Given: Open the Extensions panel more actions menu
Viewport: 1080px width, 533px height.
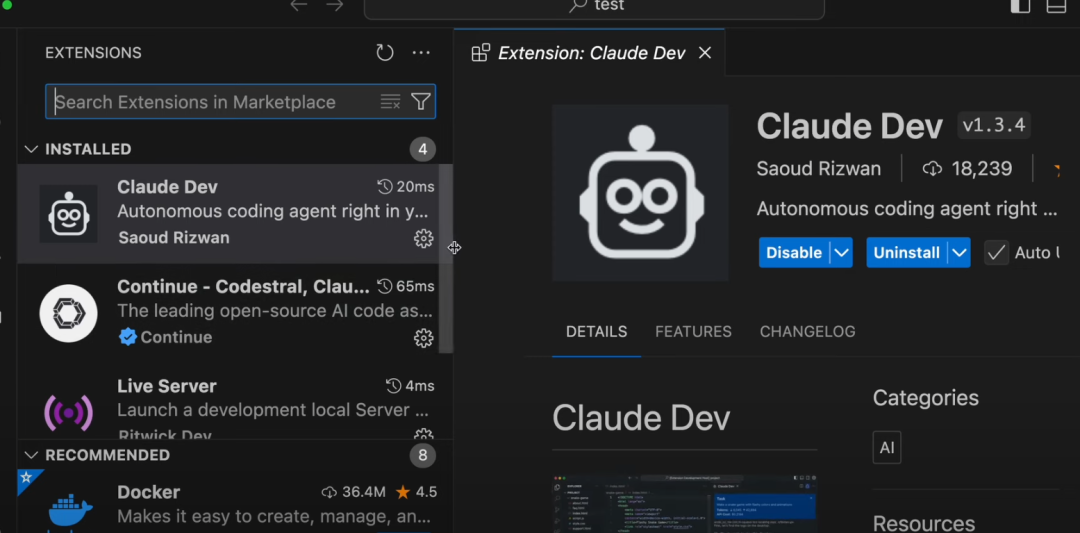Looking at the screenshot, I should (421, 53).
